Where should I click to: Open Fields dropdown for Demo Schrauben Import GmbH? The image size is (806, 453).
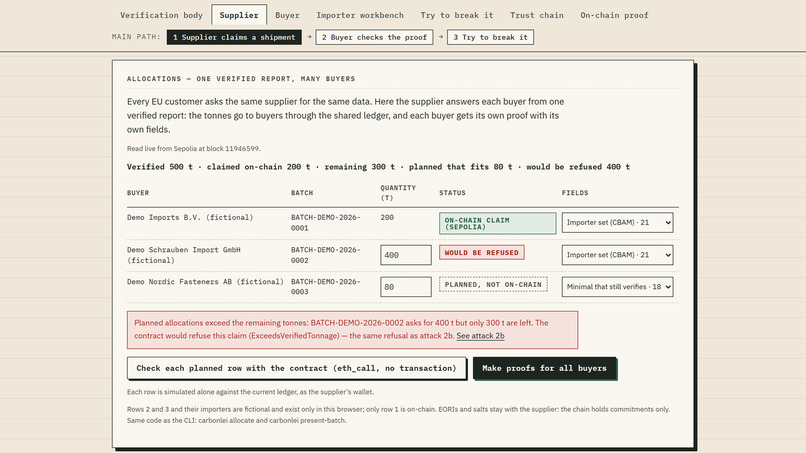pyautogui.click(x=617, y=255)
